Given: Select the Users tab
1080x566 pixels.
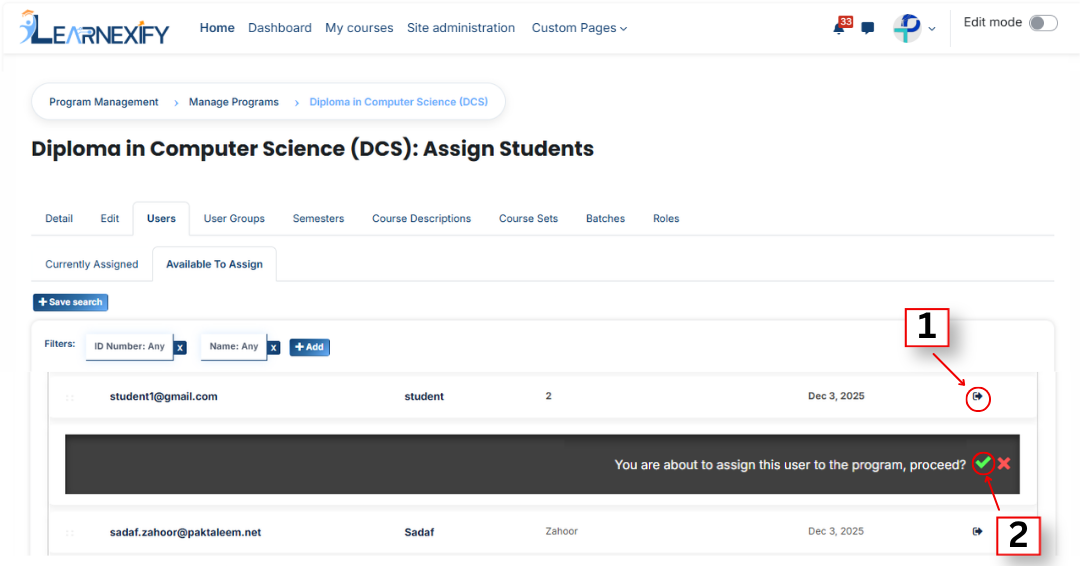Looking at the screenshot, I should tap(161, 218).
